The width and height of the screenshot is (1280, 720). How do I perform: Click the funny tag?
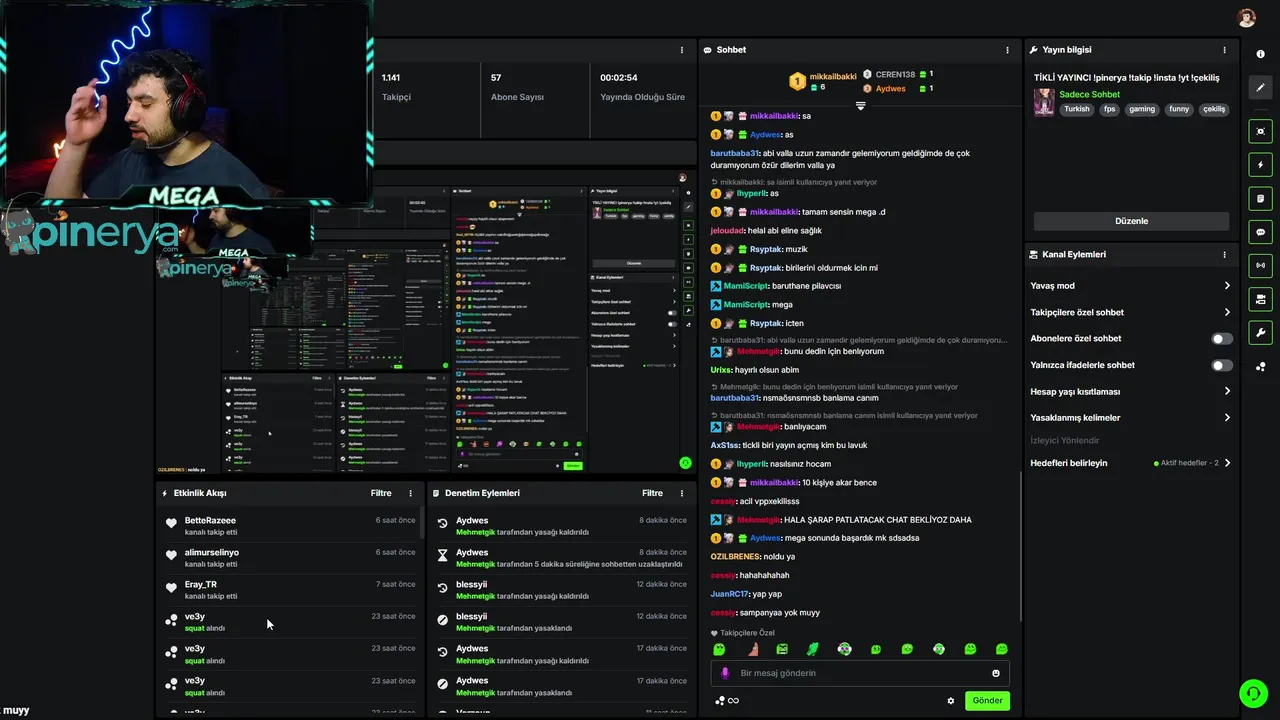pyautogui.click(x=1179, y=109)
